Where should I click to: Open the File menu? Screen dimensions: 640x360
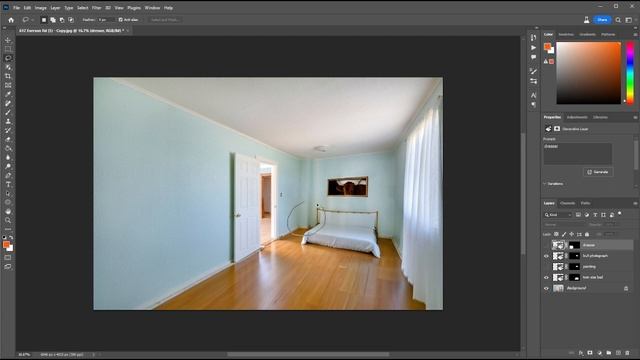(x=16, y=8)
